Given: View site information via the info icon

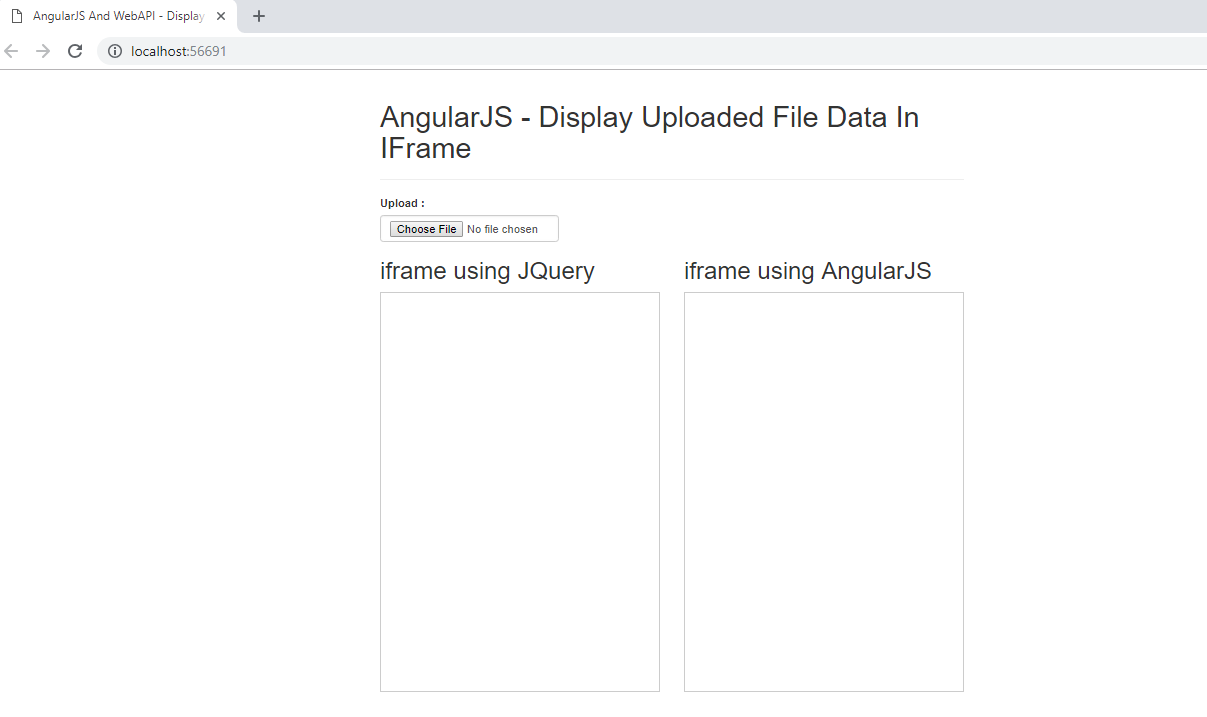Looking at the screenshot, I should click(115, 51).
